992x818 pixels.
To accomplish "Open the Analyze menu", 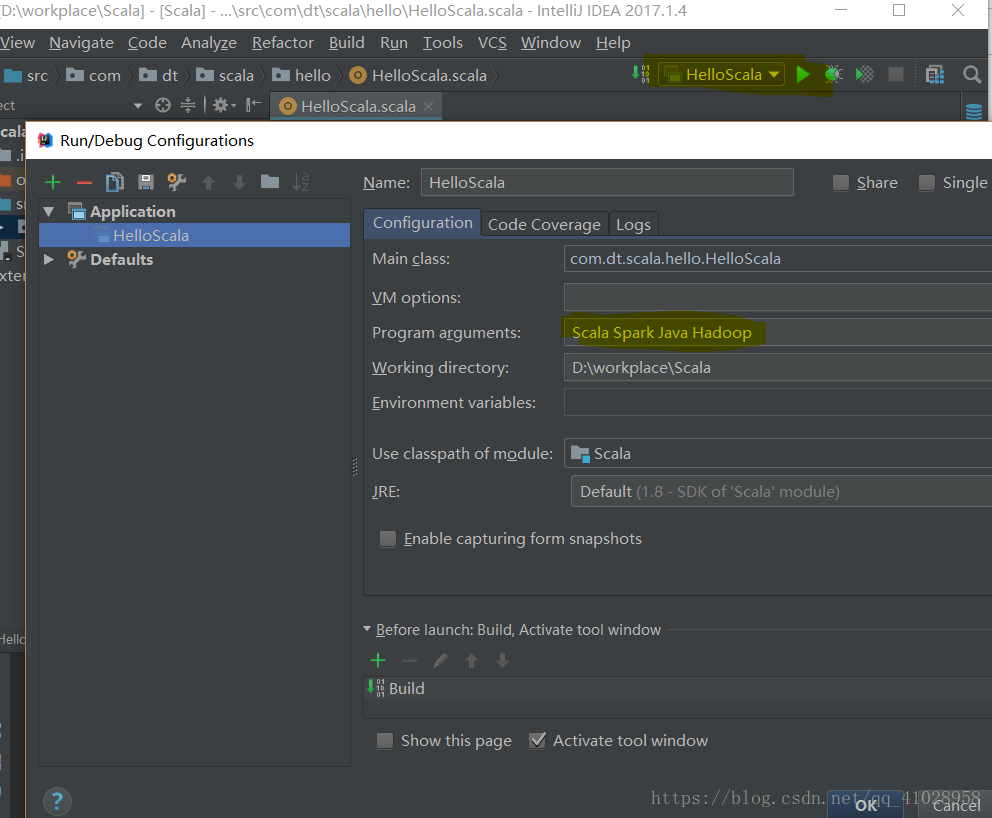I will pyautogui.click(x=209, y=43).
